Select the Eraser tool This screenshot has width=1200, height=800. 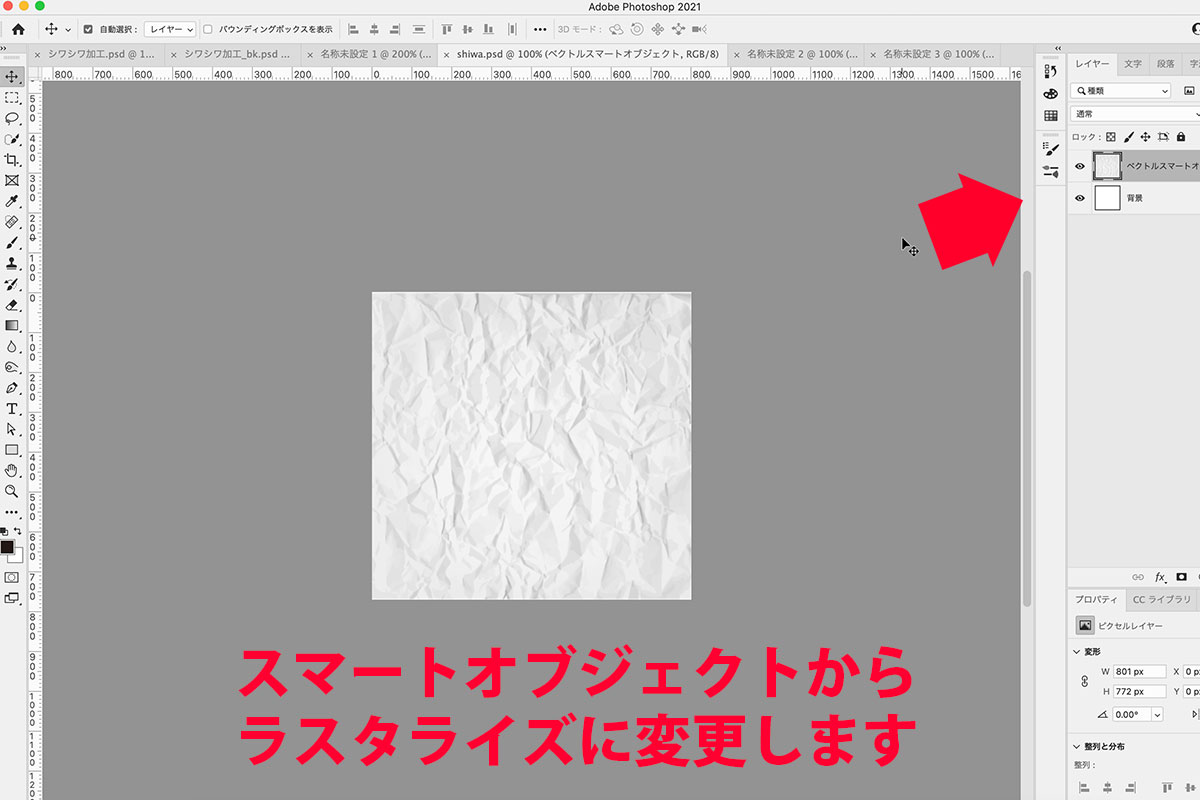(x=12, y=305)
